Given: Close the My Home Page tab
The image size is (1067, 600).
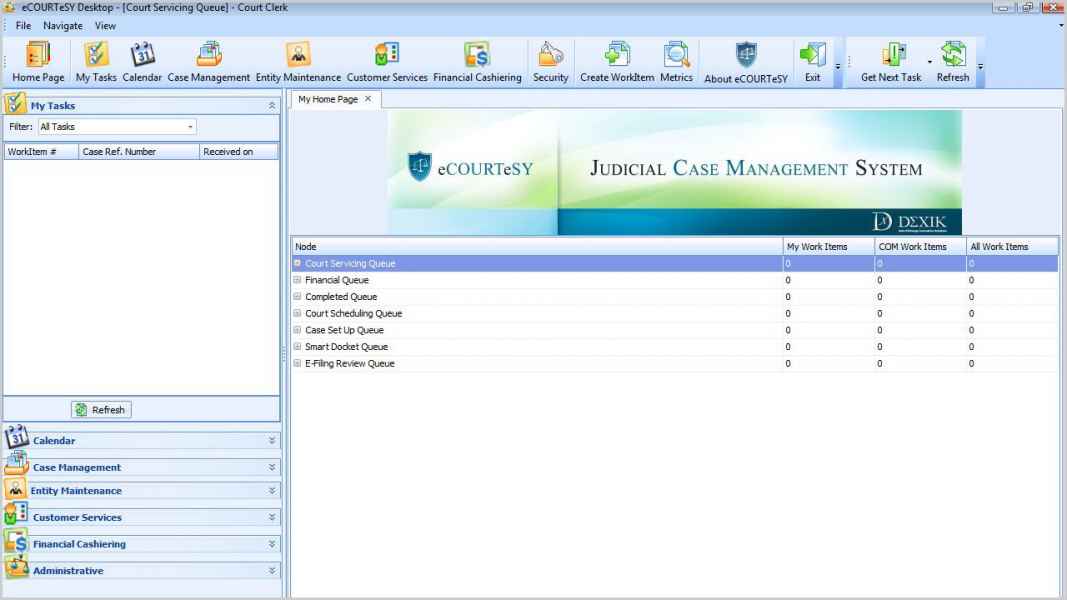Looking at the screenshot, I should [x=367, y=99].
